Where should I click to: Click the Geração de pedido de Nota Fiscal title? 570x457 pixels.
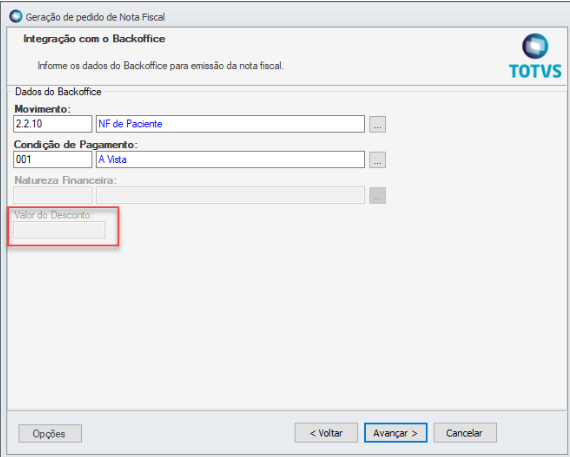(x=95, y=17)
